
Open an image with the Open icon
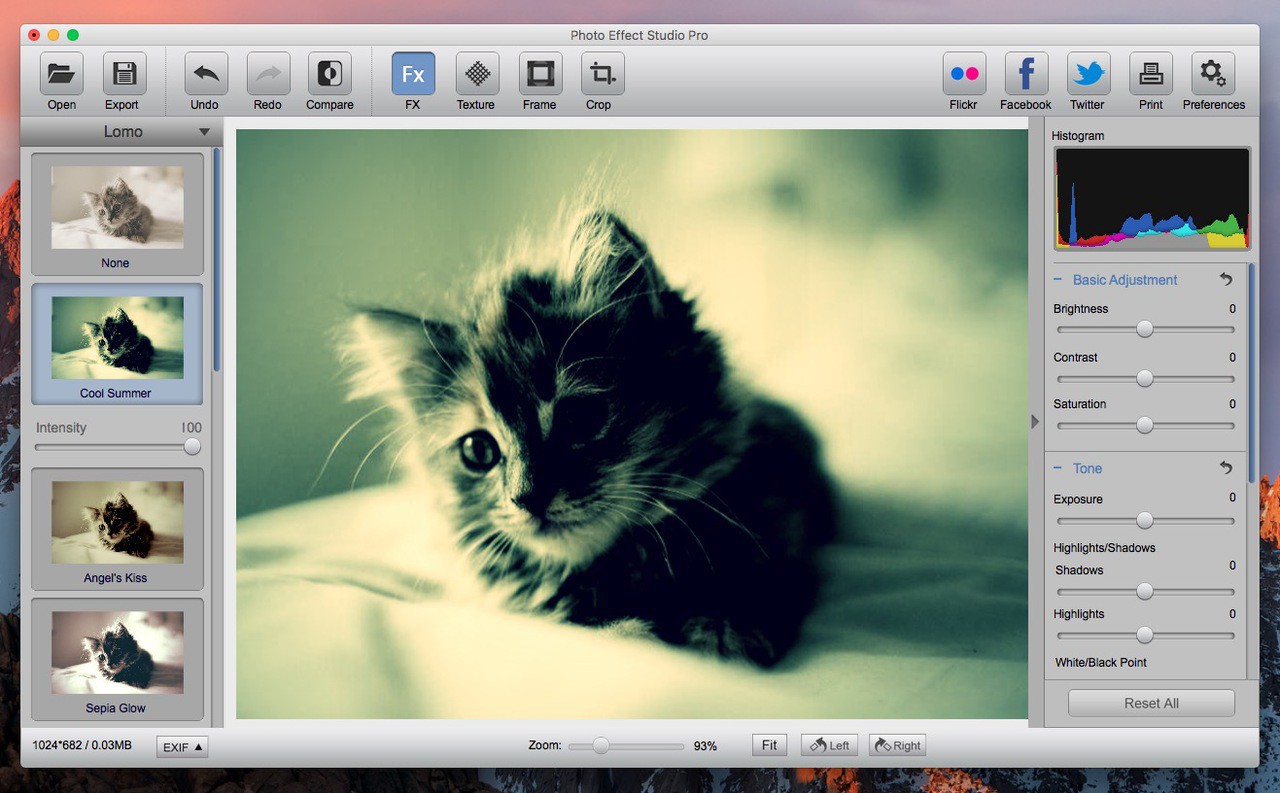click(x=61, y=75)
